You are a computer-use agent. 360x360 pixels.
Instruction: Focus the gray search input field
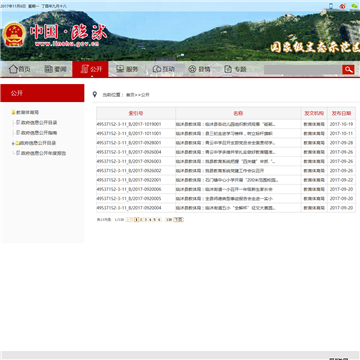click(x=303, y=69)
